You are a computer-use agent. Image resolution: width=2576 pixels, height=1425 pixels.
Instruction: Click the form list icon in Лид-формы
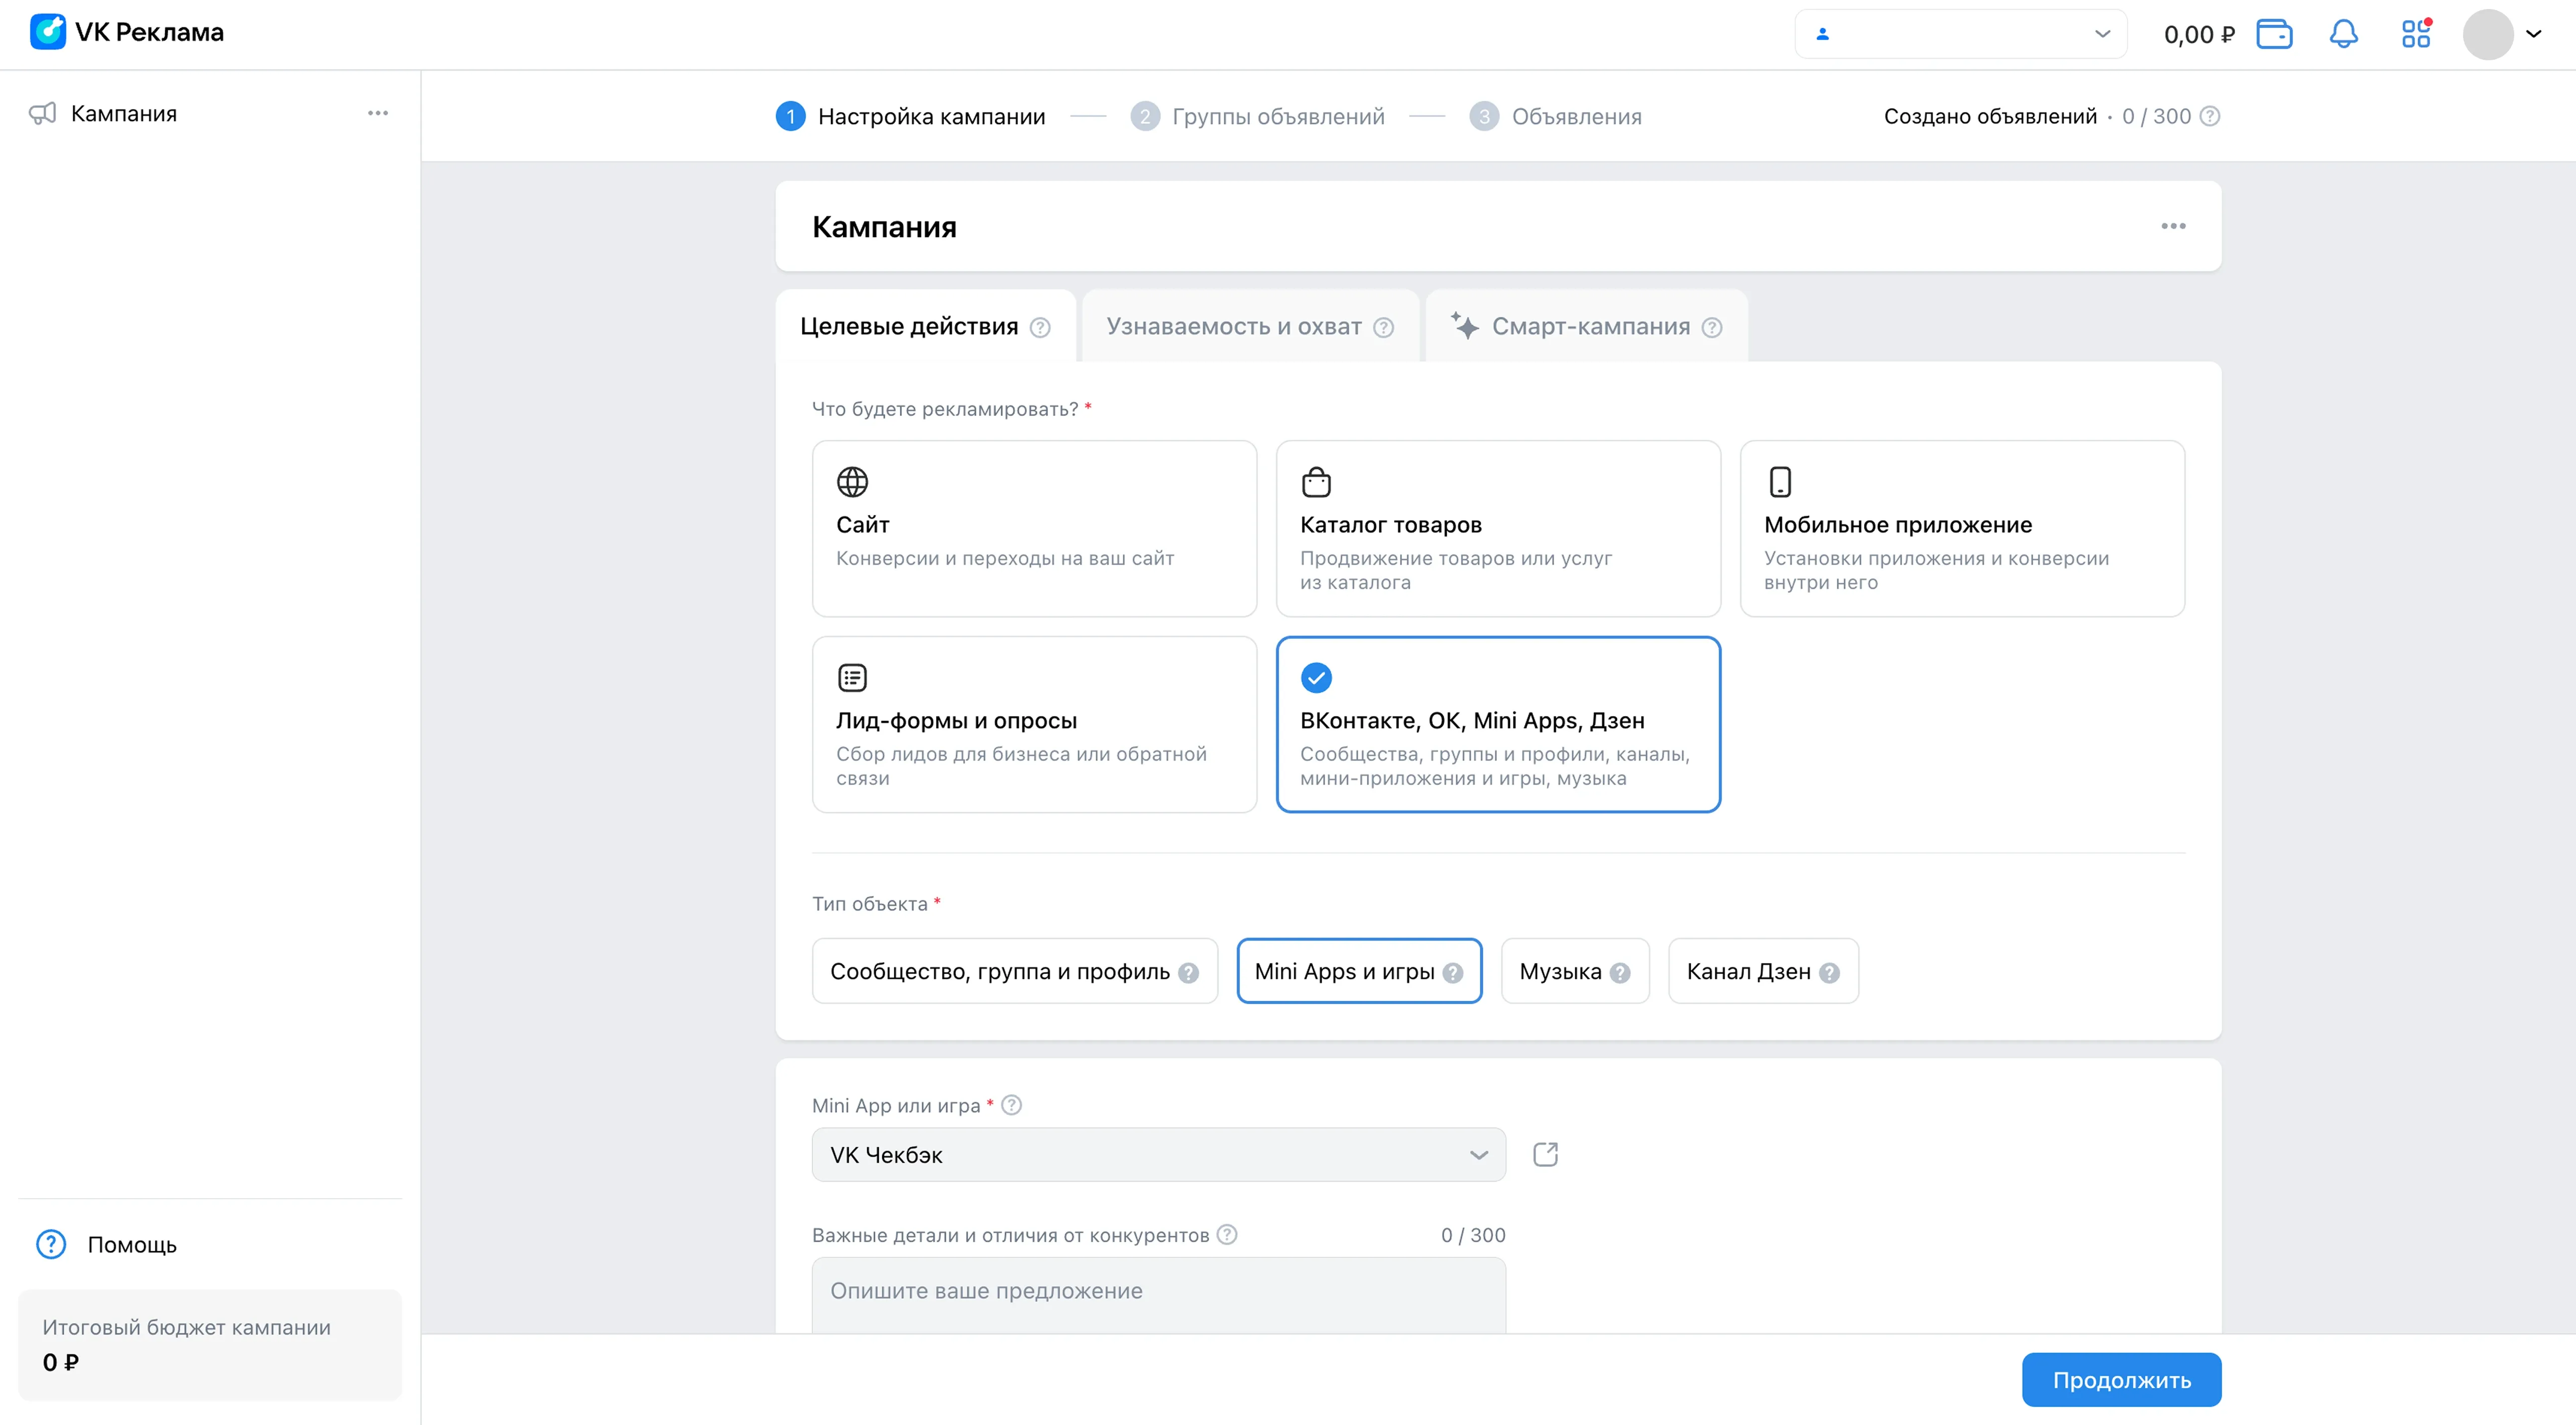point(852,678)
